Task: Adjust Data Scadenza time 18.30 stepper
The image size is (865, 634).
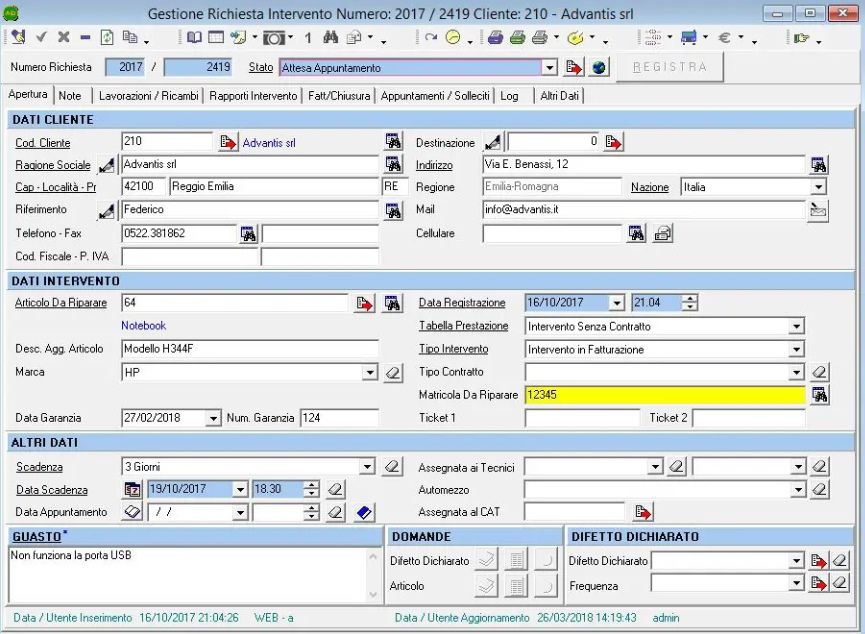Action: [x=312, y=489]
